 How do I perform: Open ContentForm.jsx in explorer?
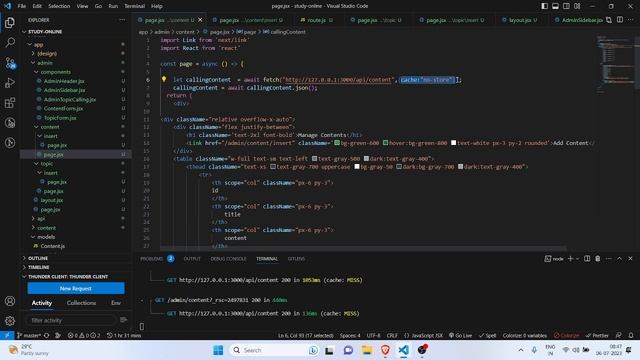tap(63, 109)
